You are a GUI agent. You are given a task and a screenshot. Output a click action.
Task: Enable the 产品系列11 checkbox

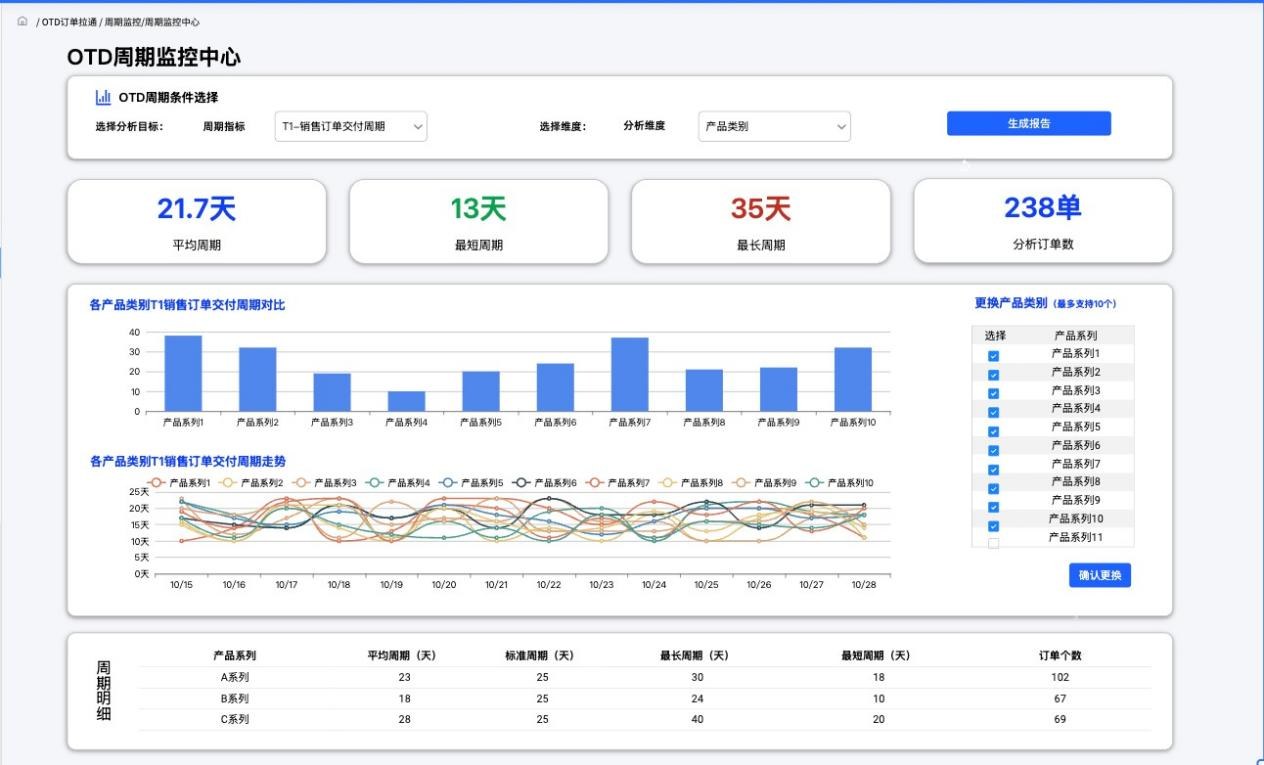[x=993, y=543]
